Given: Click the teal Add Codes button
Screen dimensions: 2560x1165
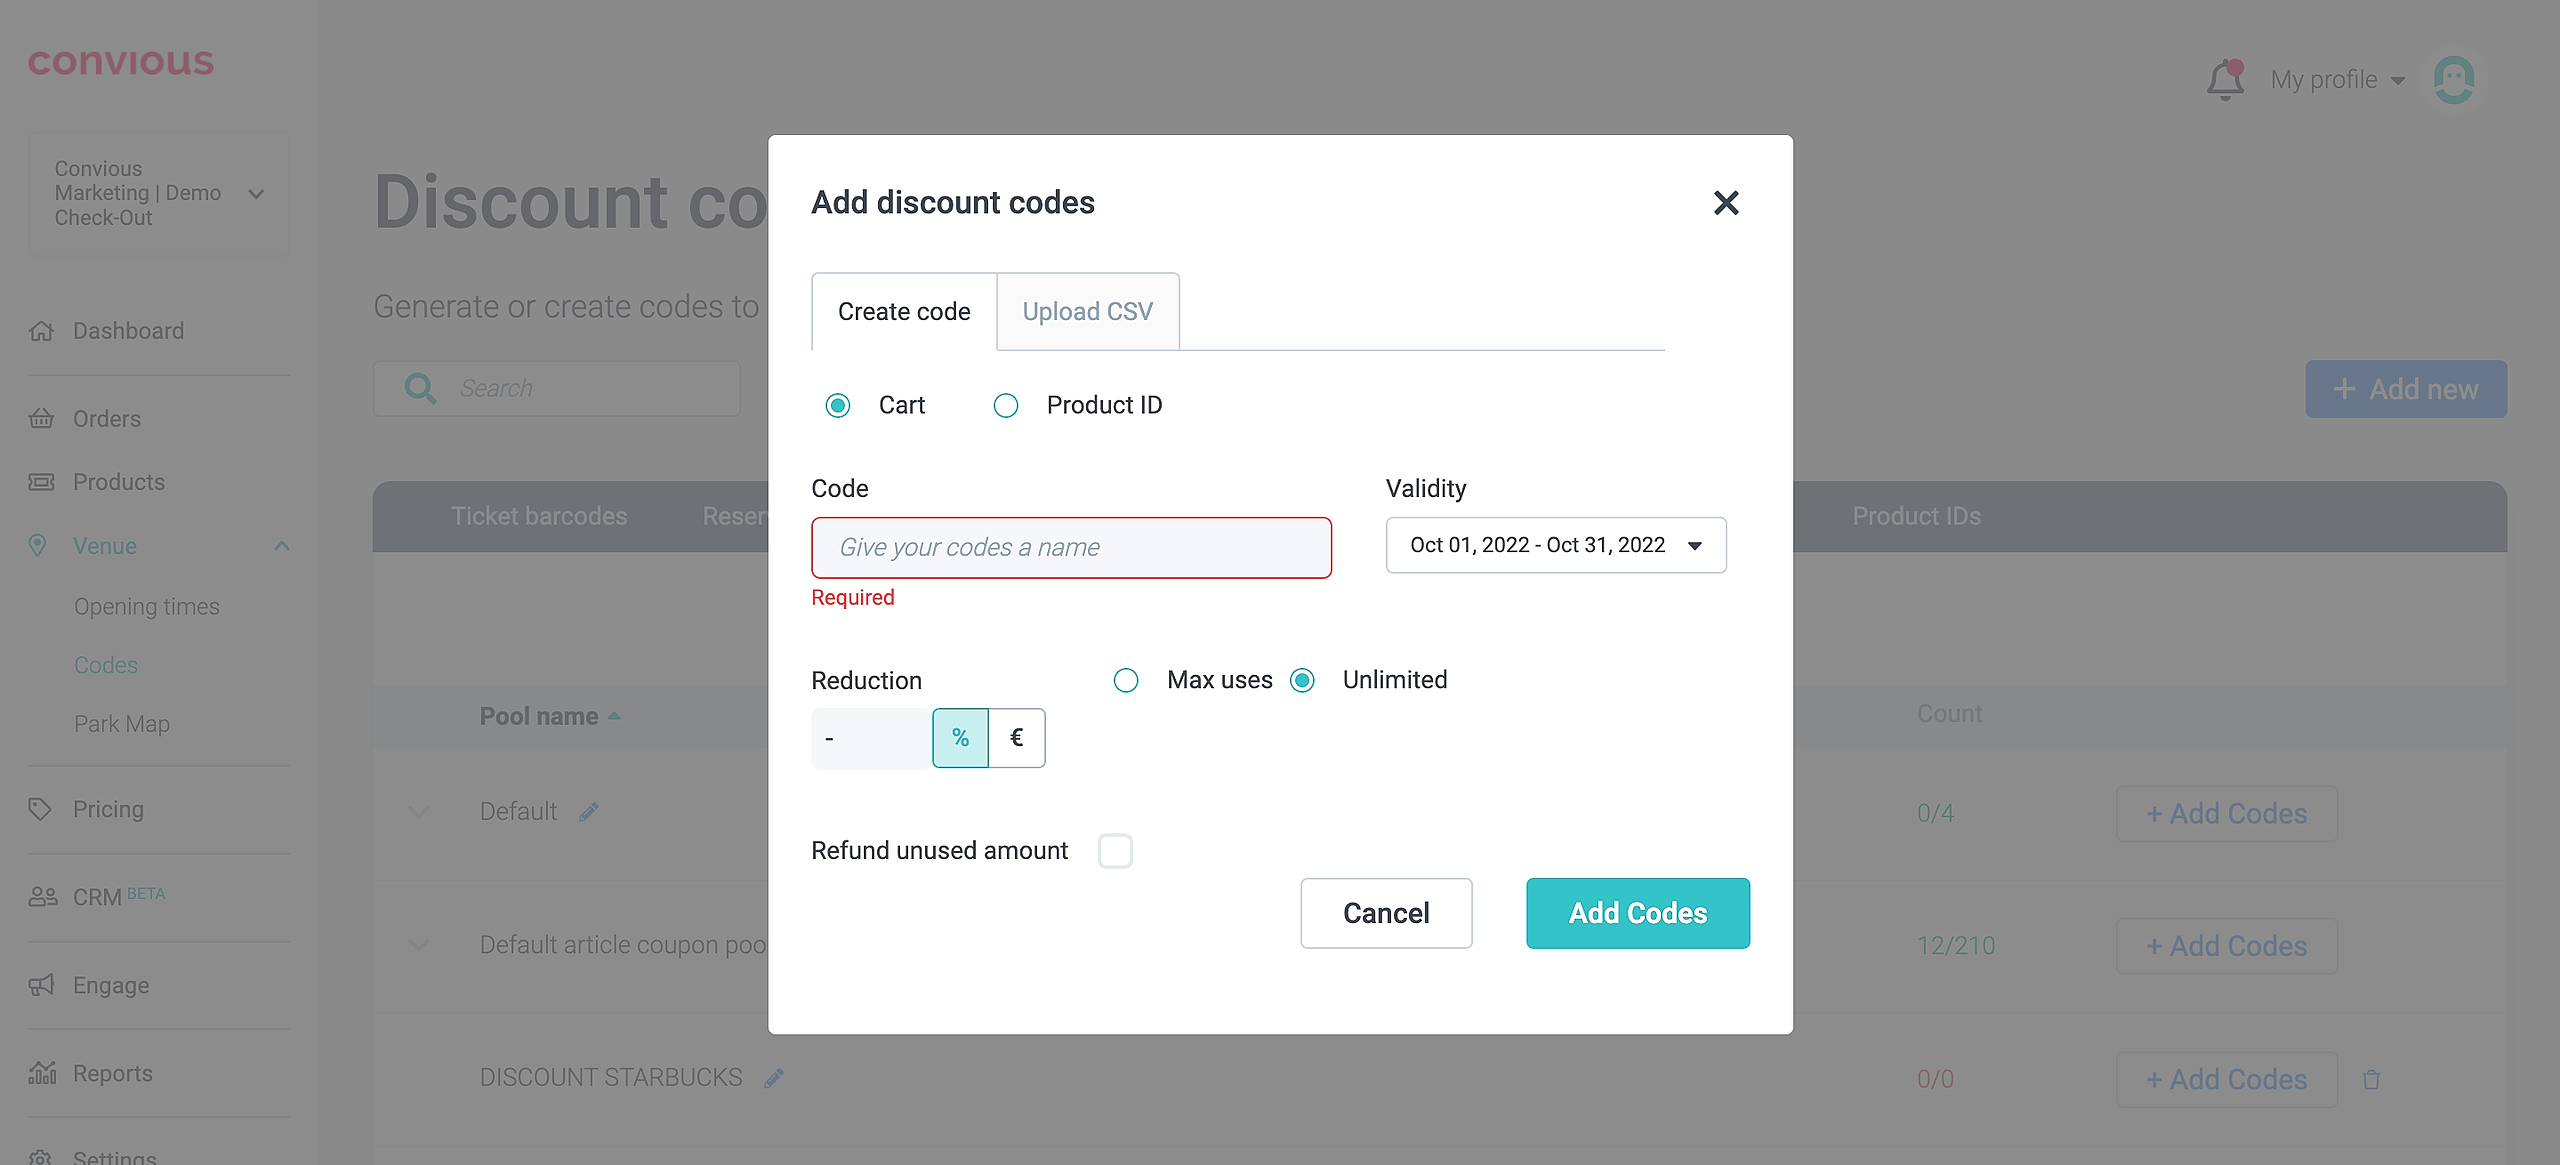Looking at the screenshot, I should click(1637, 913).
